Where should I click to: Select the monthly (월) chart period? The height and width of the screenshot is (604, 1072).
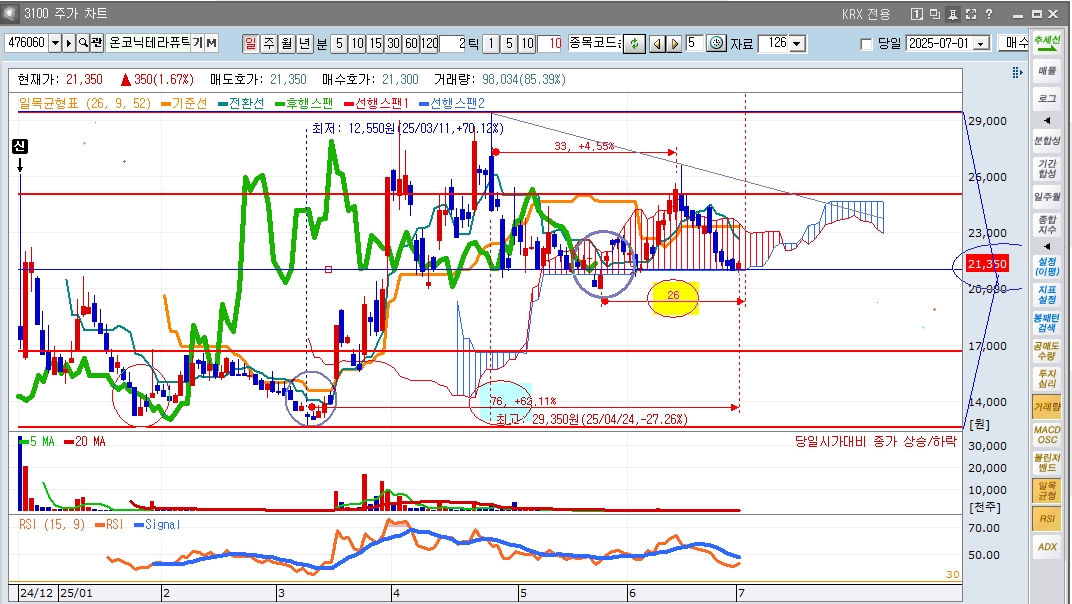286,44
